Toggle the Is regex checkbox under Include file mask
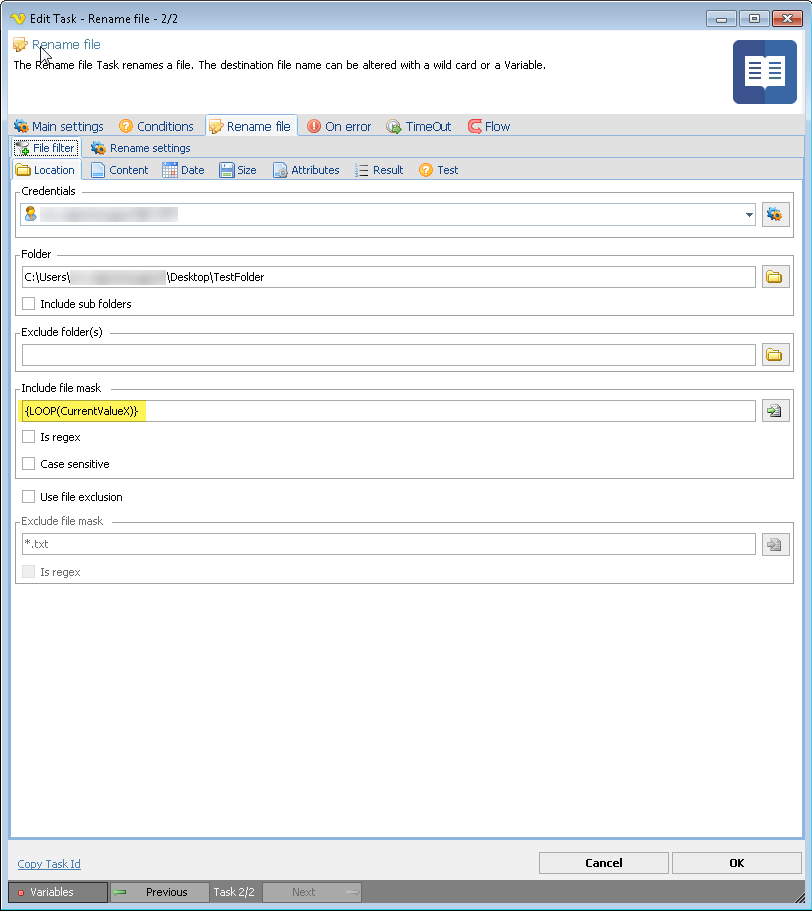812x911 pixels. tap(29, 437)
